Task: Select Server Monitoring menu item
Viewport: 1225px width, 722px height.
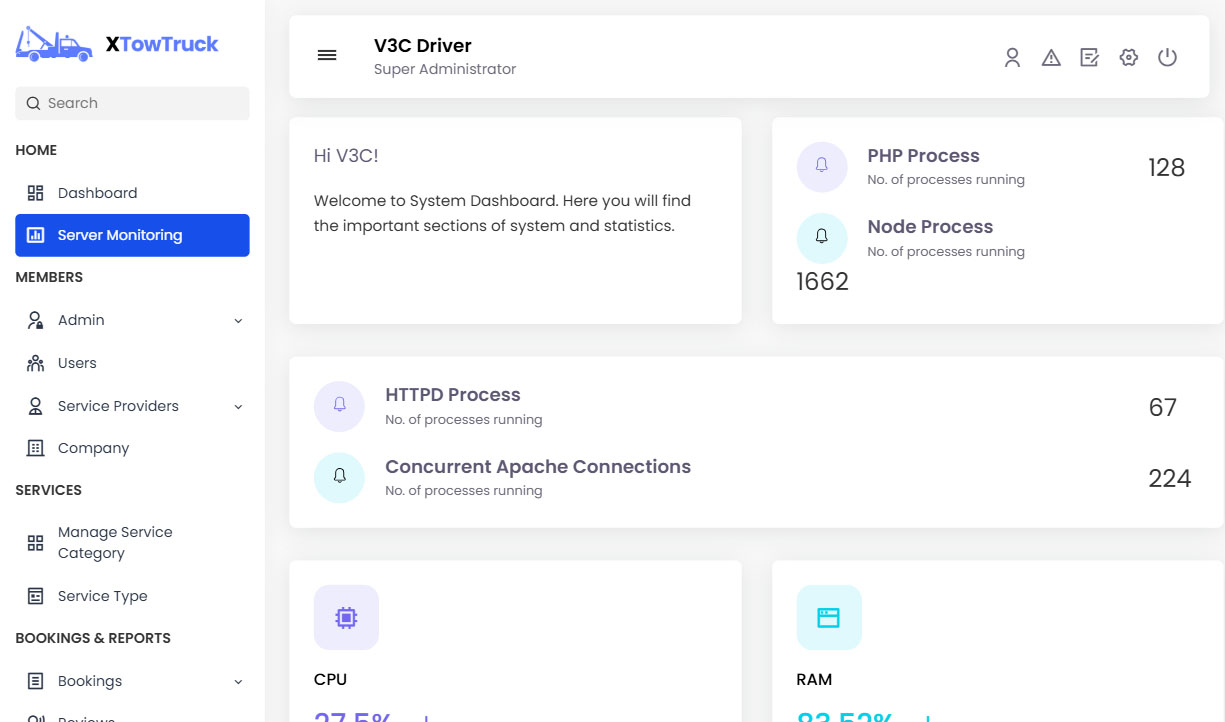Action: [x=132, y=235]
